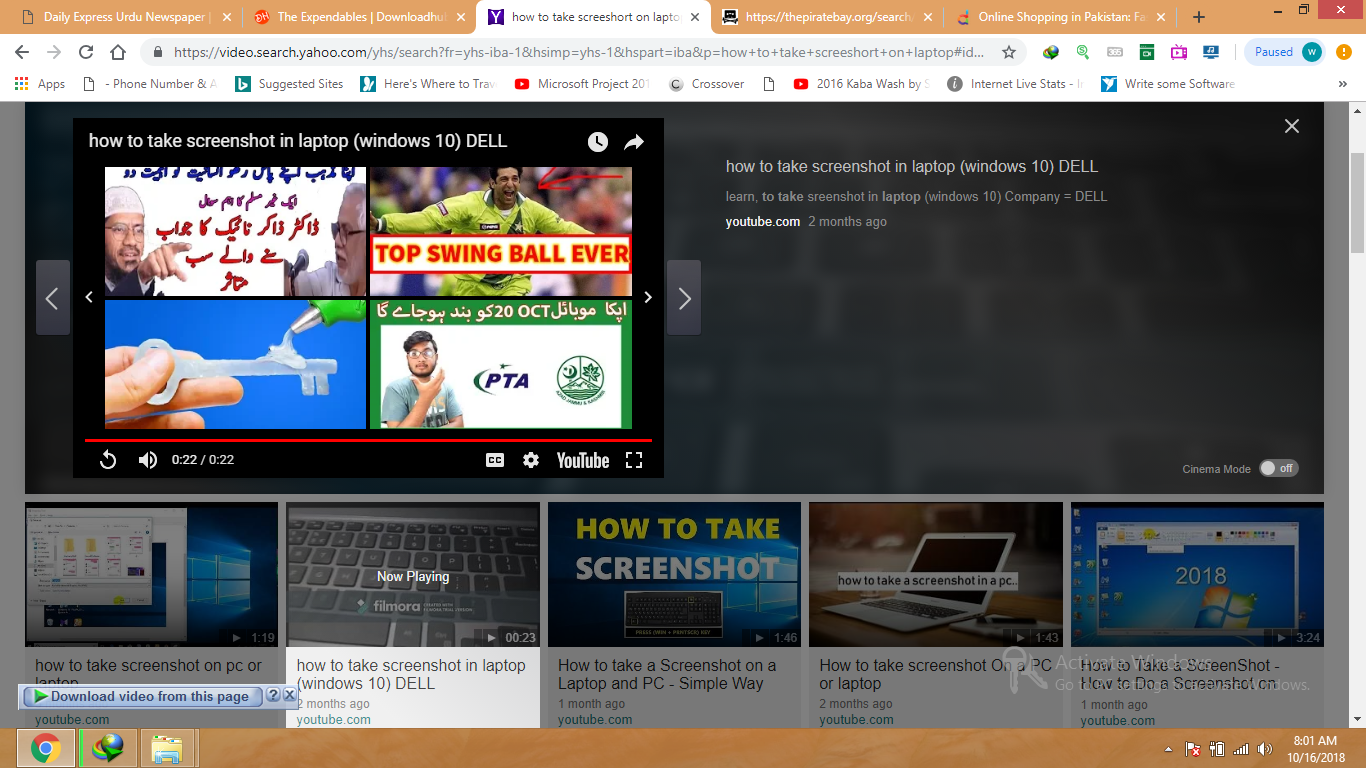Viewport: 1366px width, 768px height.
Task: Click the Watch later clock icon
Action: 597,142
